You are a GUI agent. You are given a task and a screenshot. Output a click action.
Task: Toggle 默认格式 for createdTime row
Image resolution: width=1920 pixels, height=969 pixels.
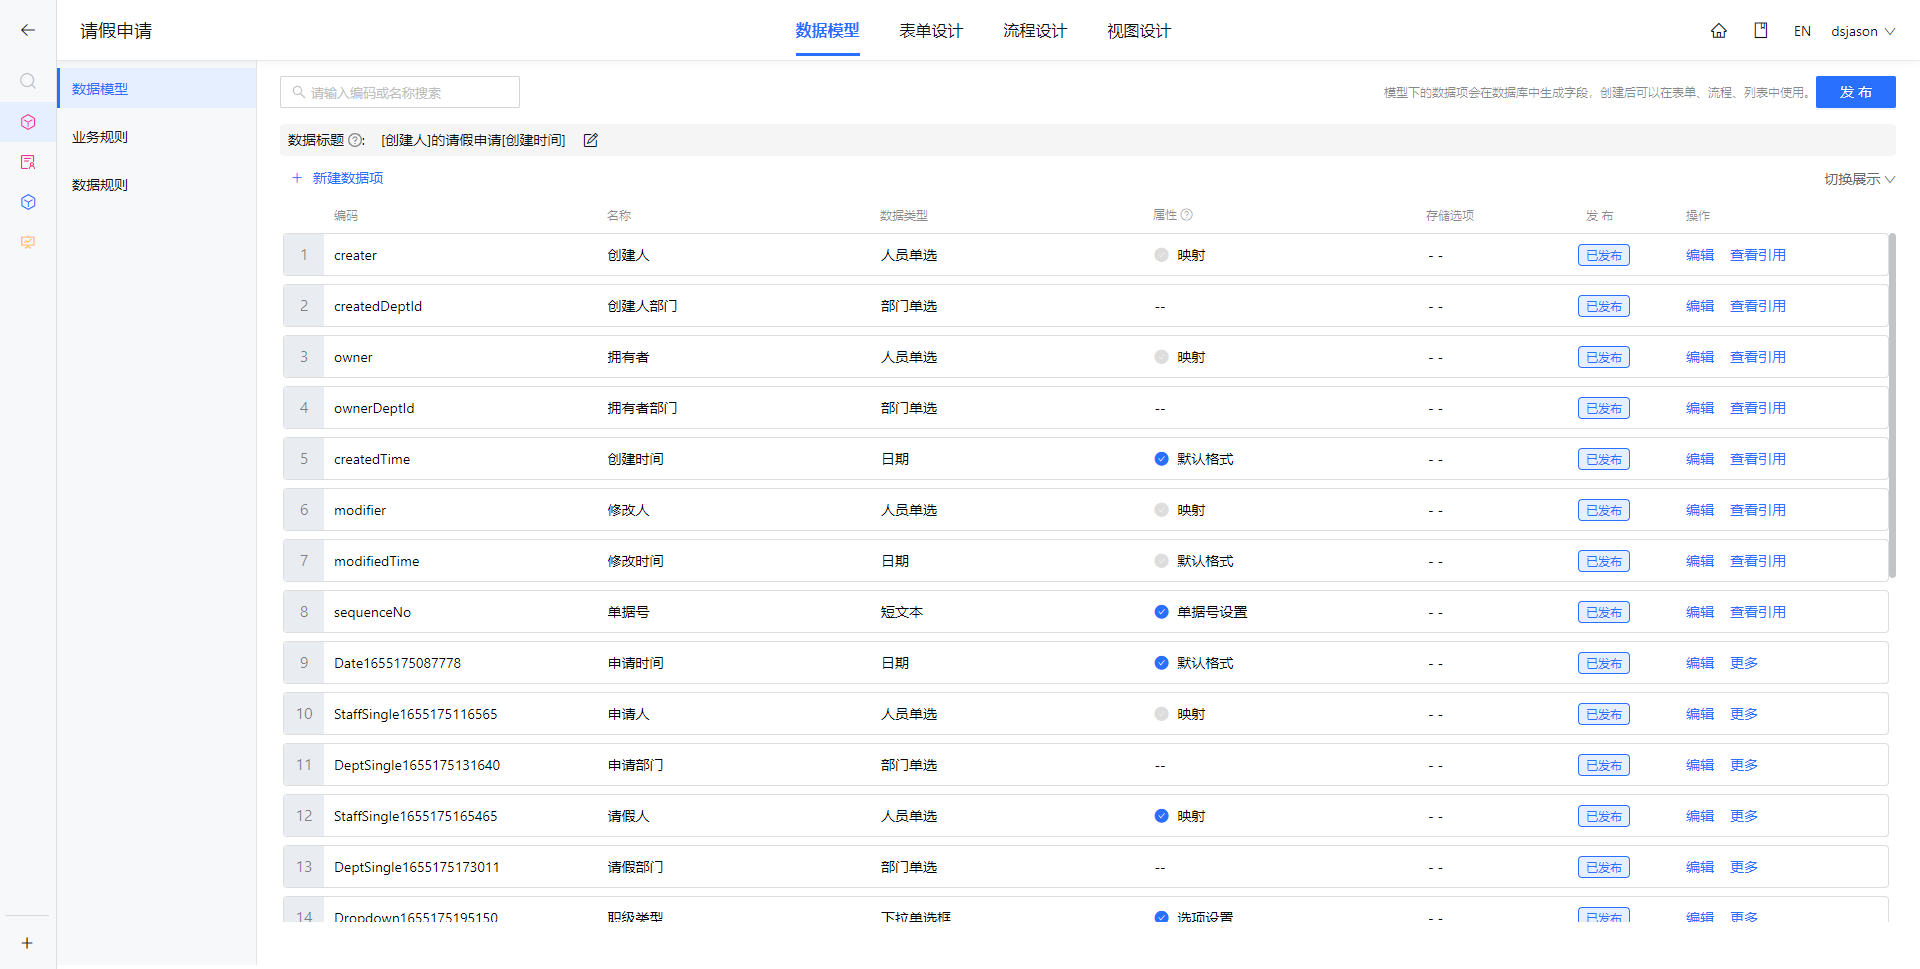point(1161,459)
